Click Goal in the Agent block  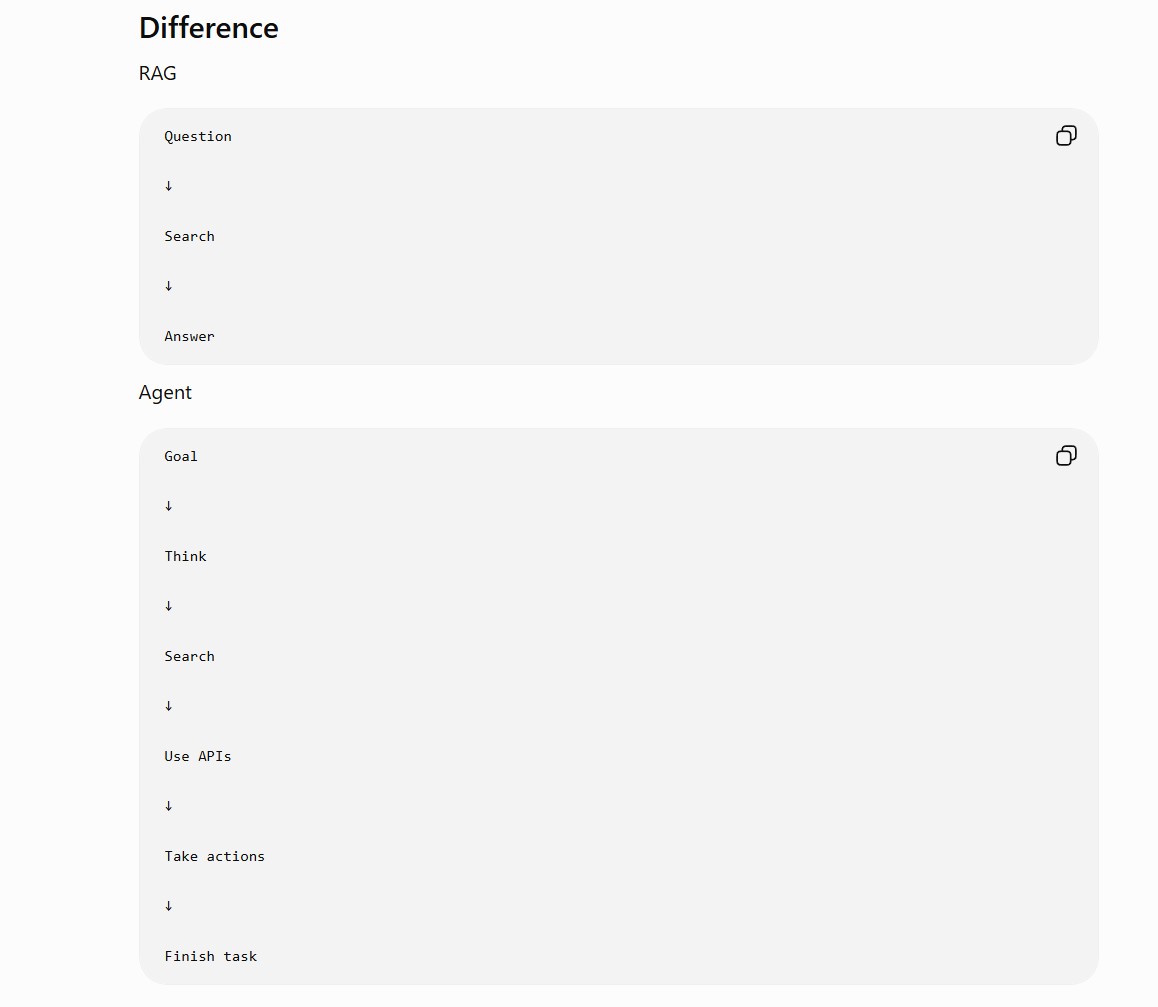coord(181,456)
